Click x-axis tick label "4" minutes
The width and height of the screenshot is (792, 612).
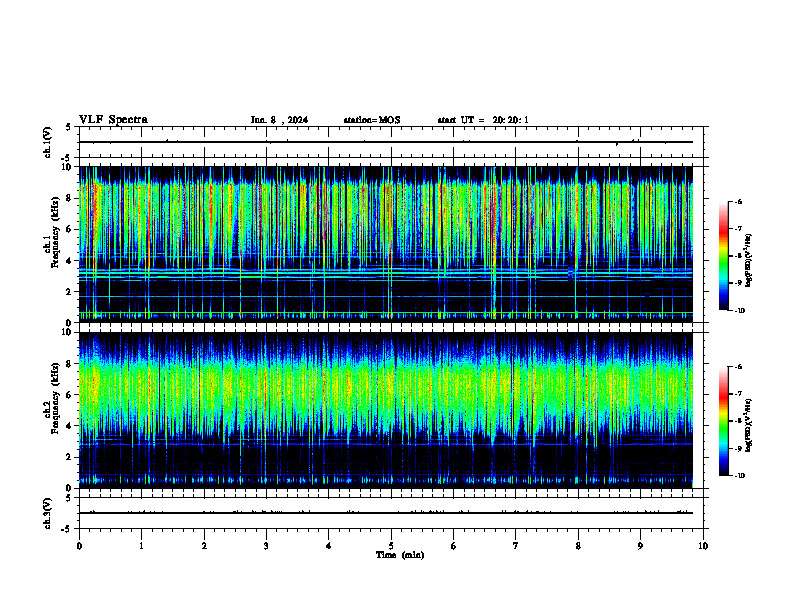[329, 546]
